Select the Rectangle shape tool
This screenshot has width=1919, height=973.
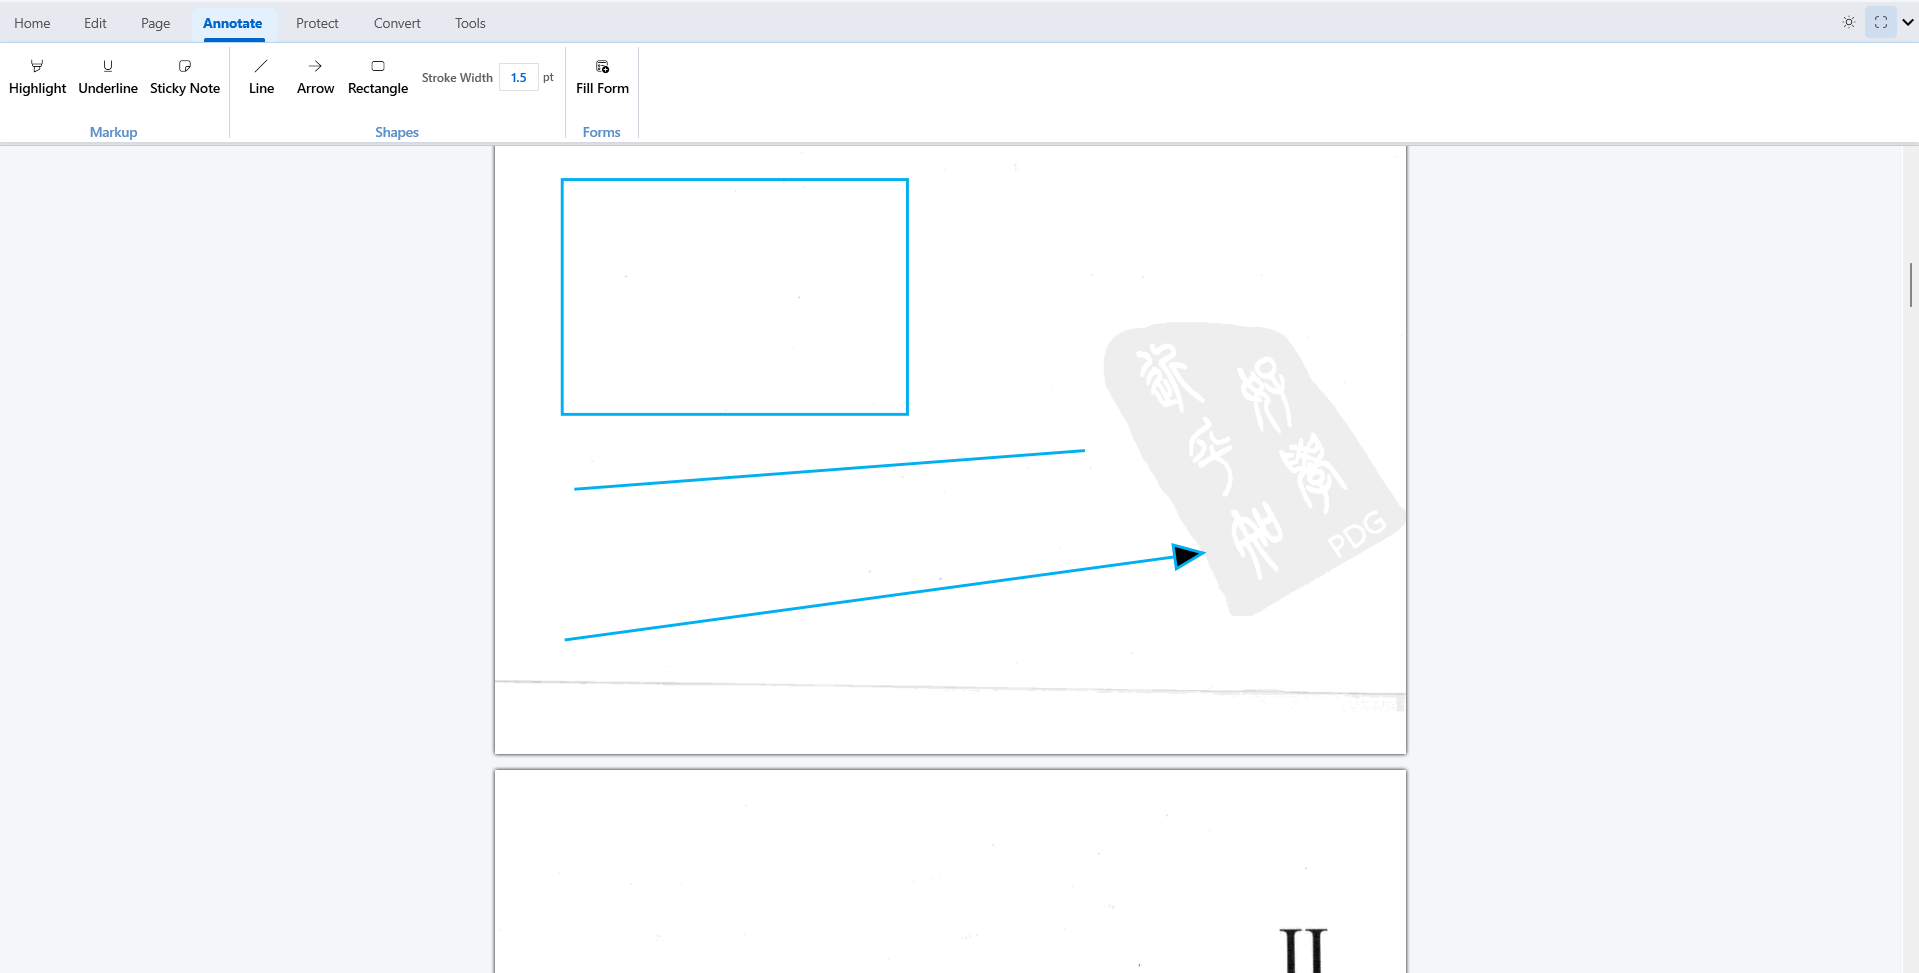tap(378, 78)
